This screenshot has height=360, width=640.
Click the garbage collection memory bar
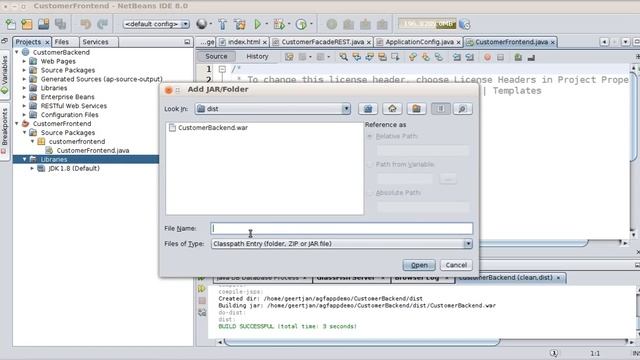click(427, 24)
